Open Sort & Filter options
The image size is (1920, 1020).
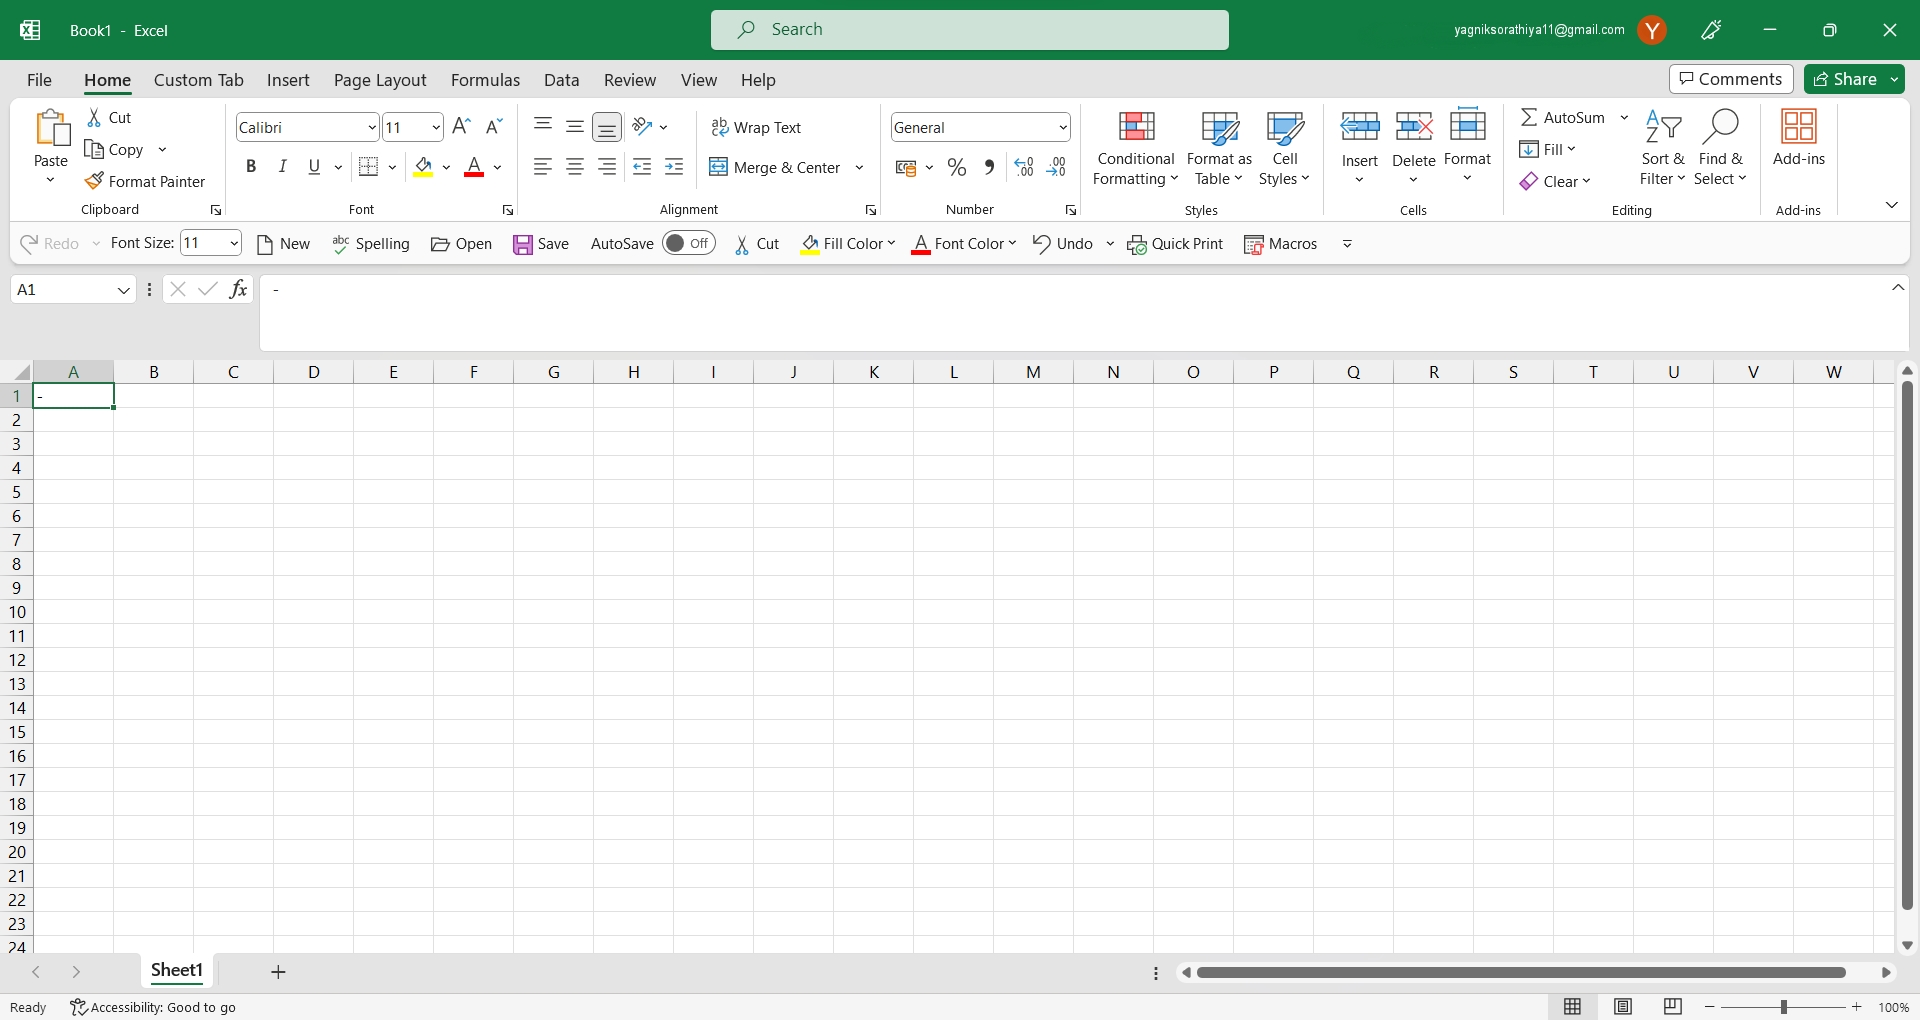tap(1663, 147)
